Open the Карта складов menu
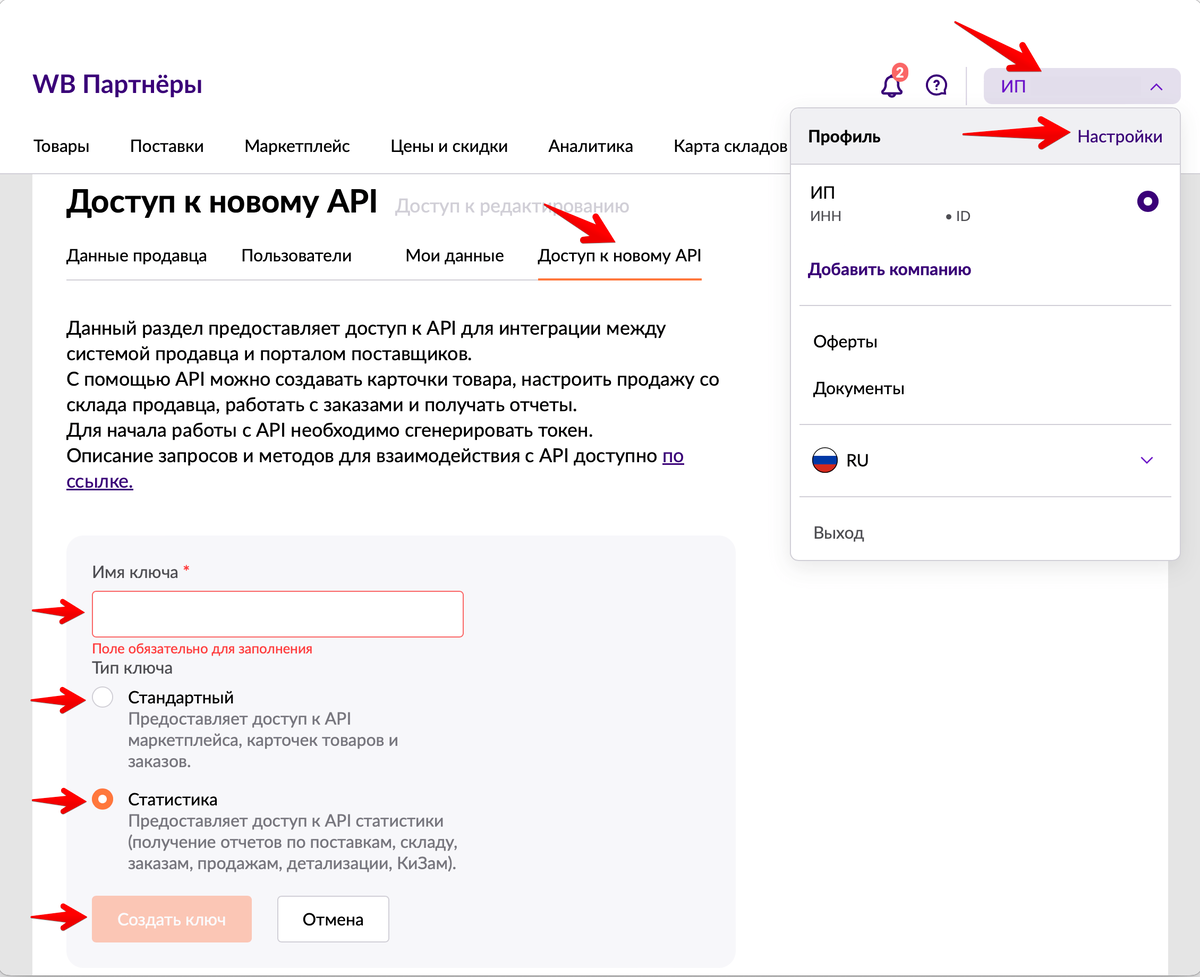Viewport: 1200px width, 977px height. 730,146
